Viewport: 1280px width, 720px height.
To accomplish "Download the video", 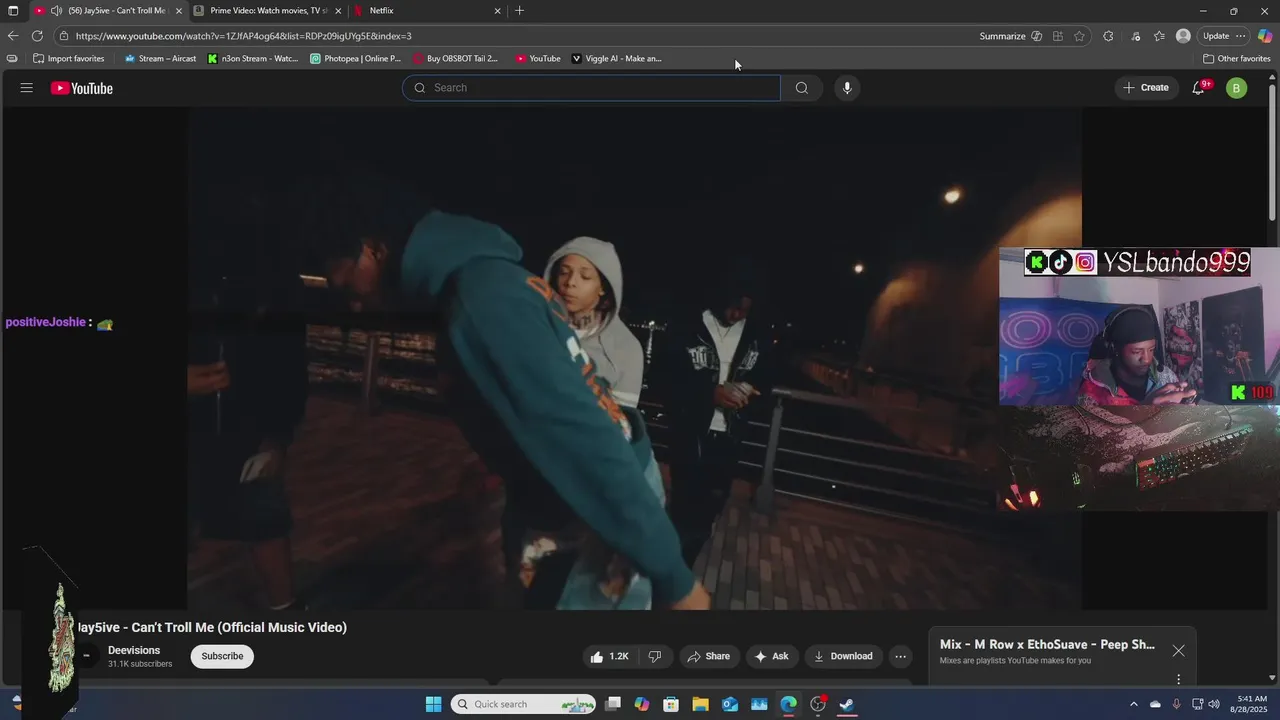I will coord(843,656).
